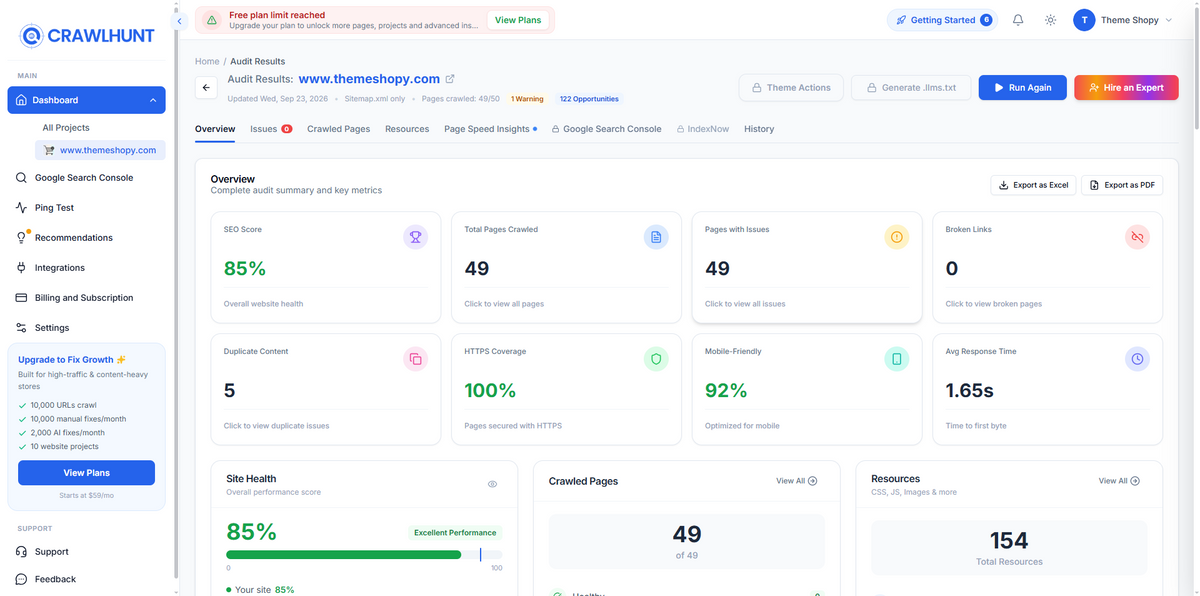Click View Plans in the banner

518,20
